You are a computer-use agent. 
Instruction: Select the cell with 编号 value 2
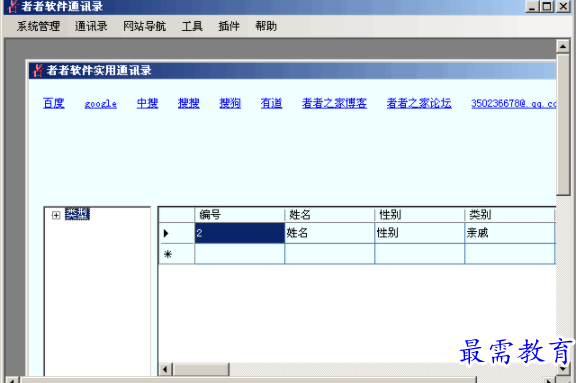click(x=240, y=233)
